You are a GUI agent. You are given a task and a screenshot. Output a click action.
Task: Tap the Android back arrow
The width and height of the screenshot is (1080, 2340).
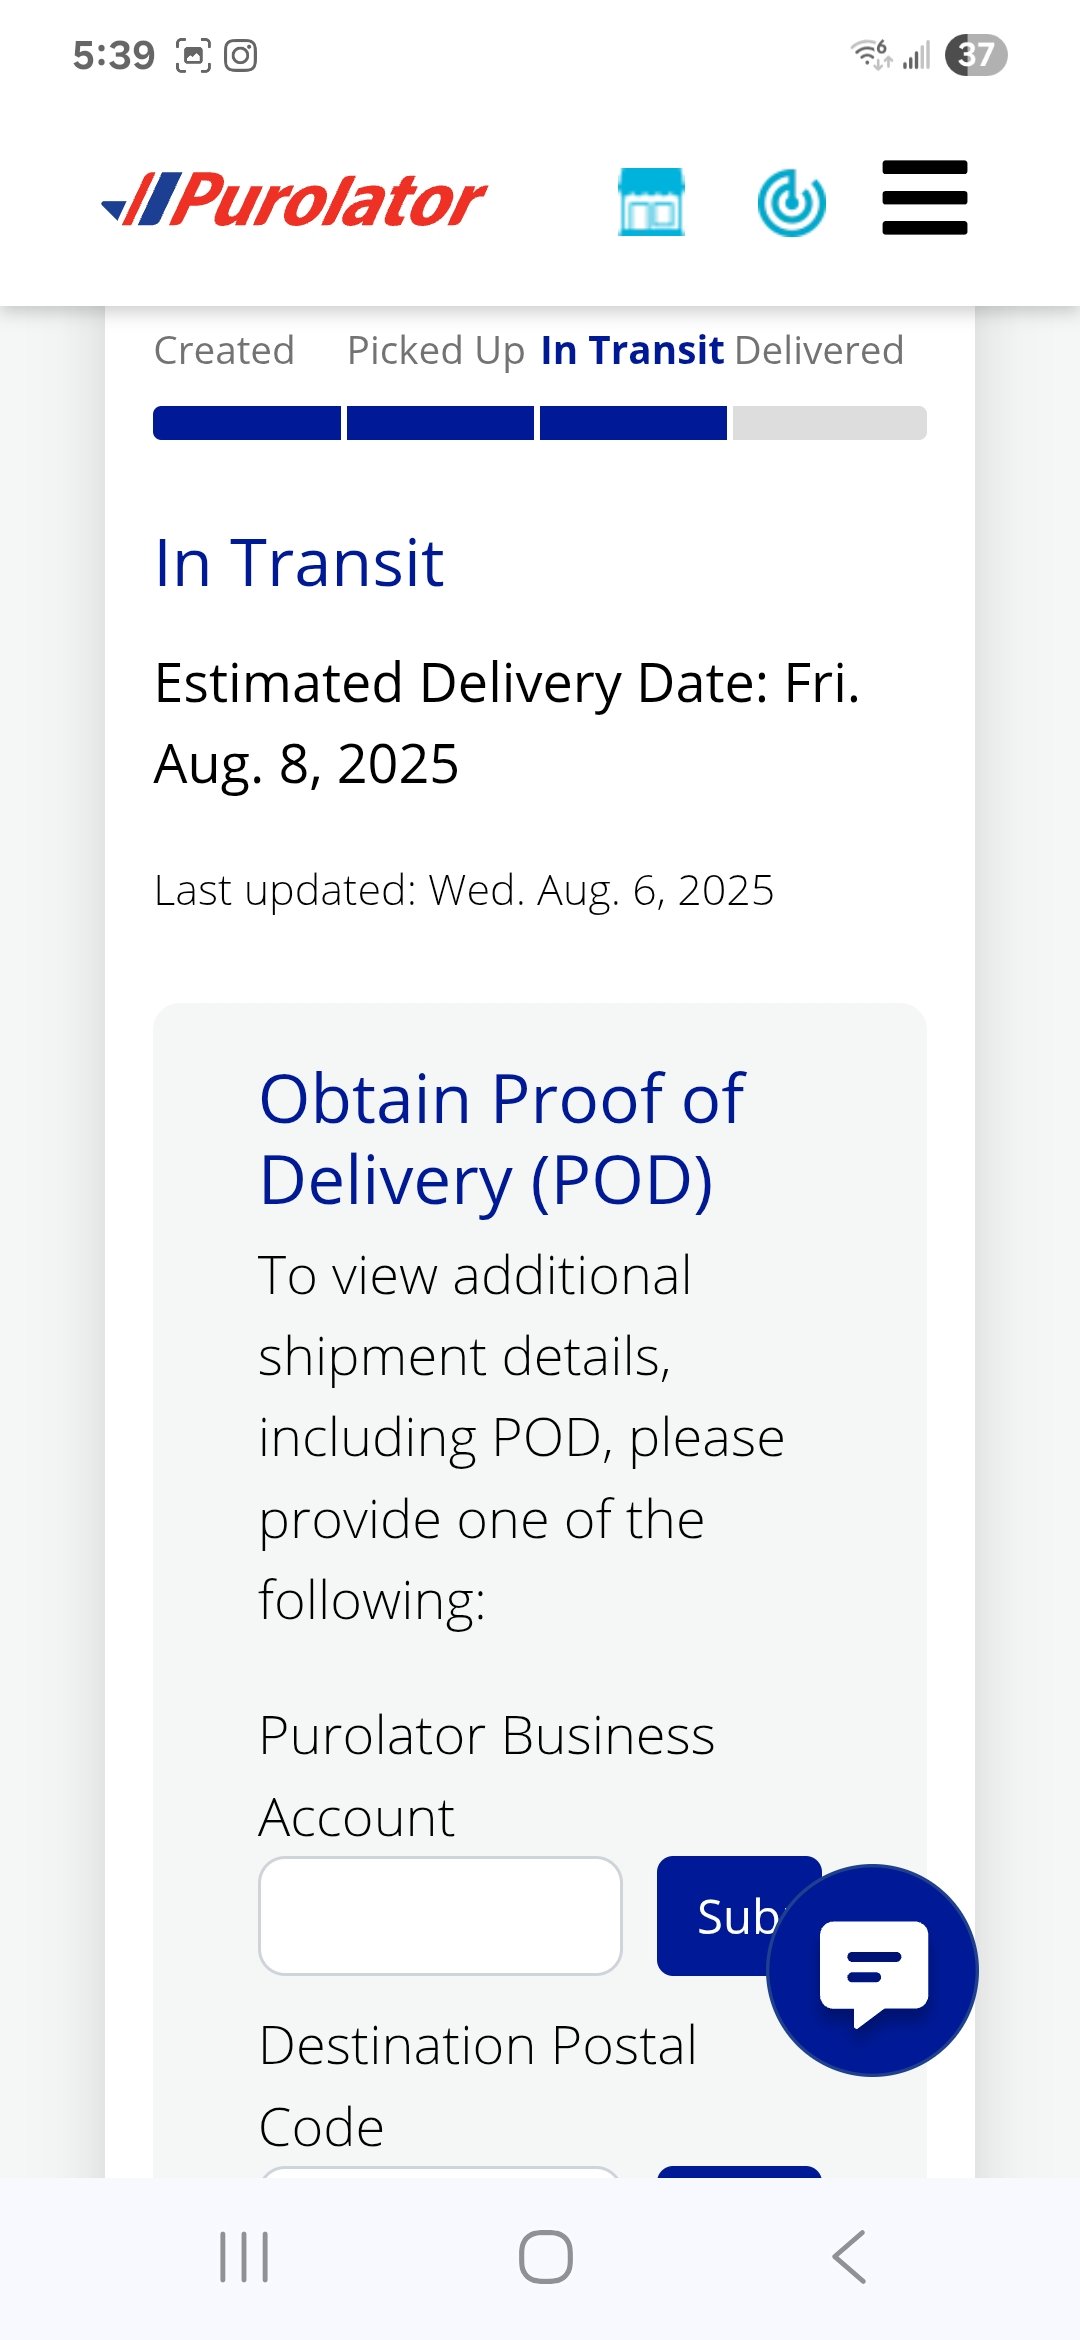point(849,2257)
